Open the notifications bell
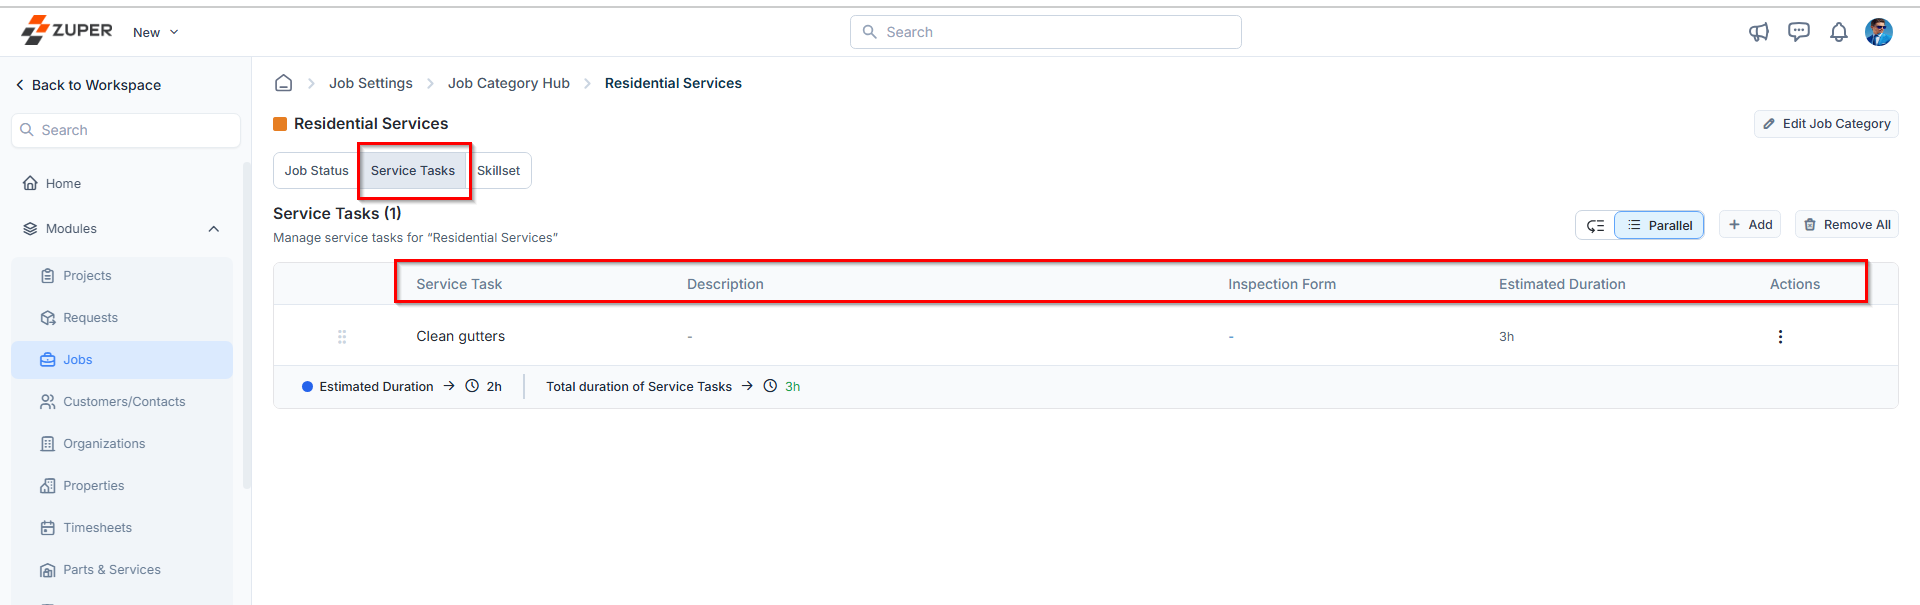 pyautogui.click(x=1839, y=32)
